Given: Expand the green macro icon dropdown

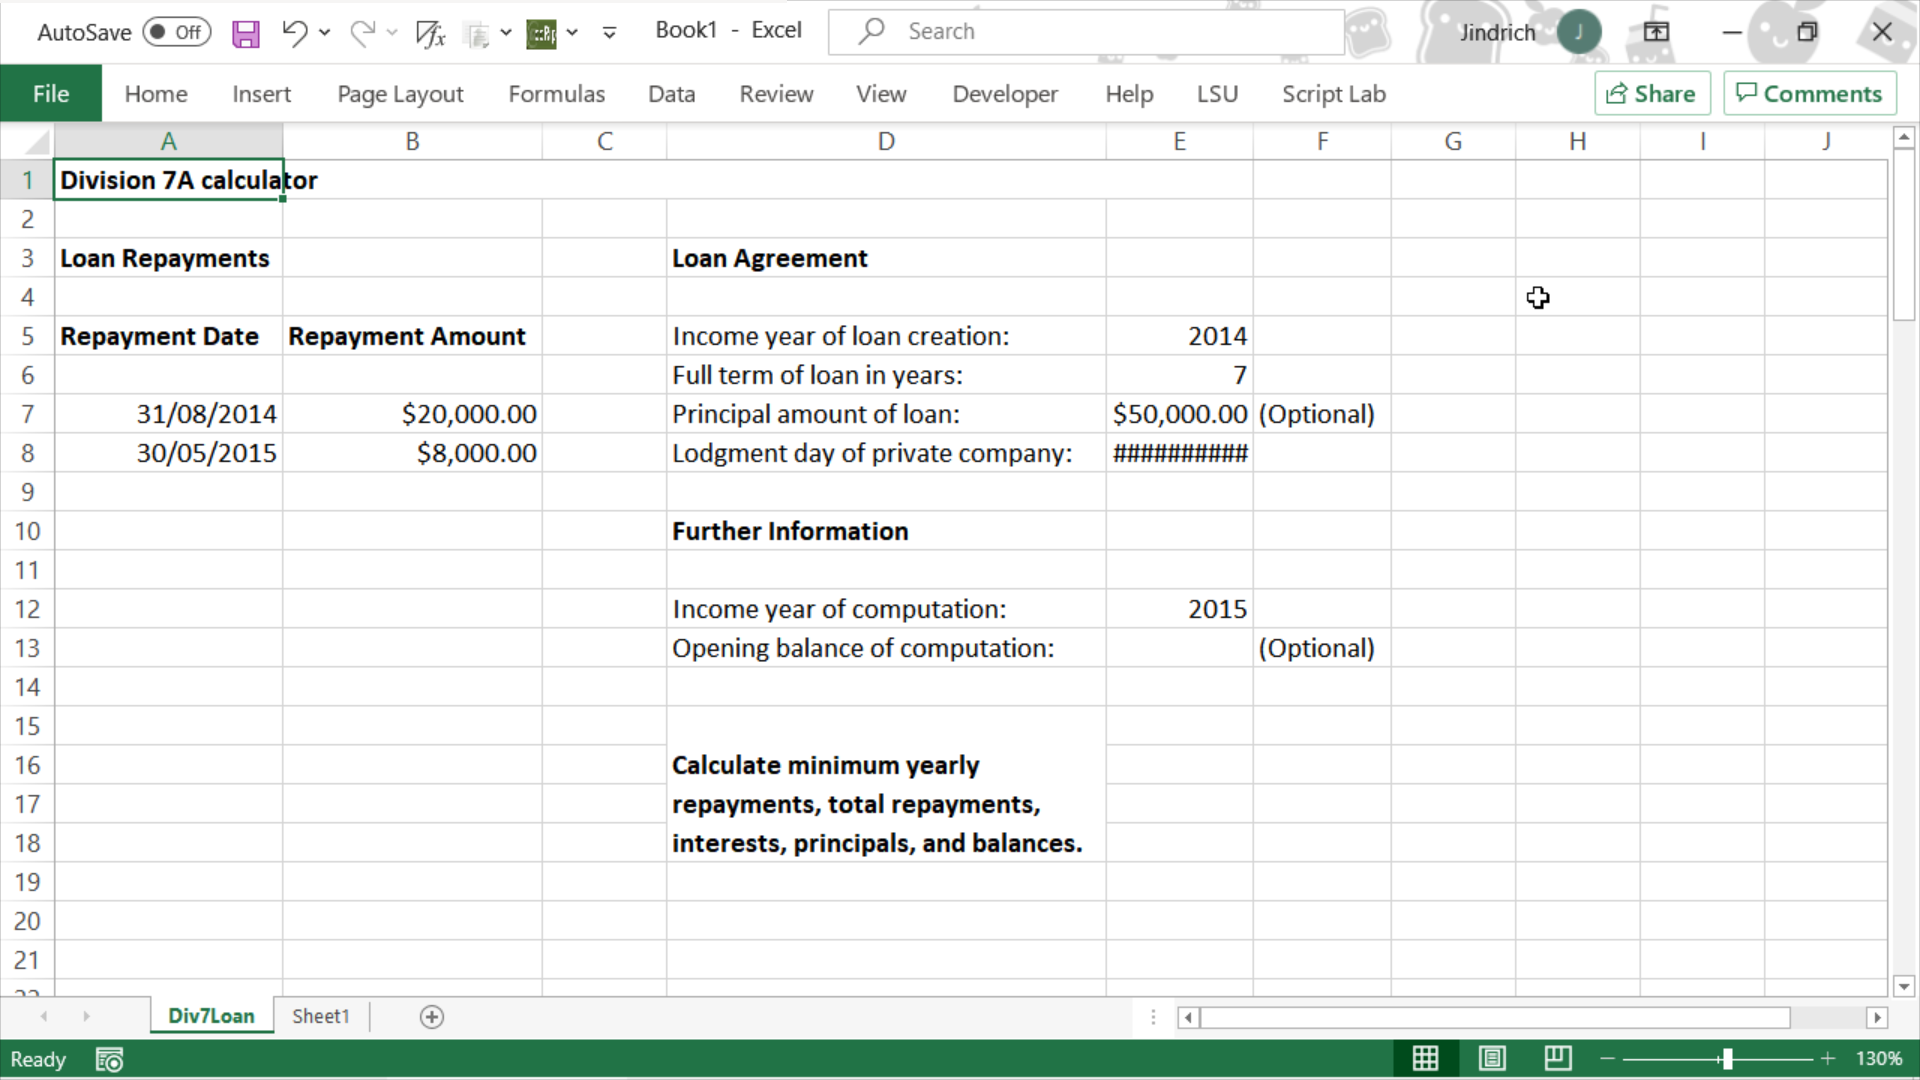Looking at the screenshot, I should point(572,32).
